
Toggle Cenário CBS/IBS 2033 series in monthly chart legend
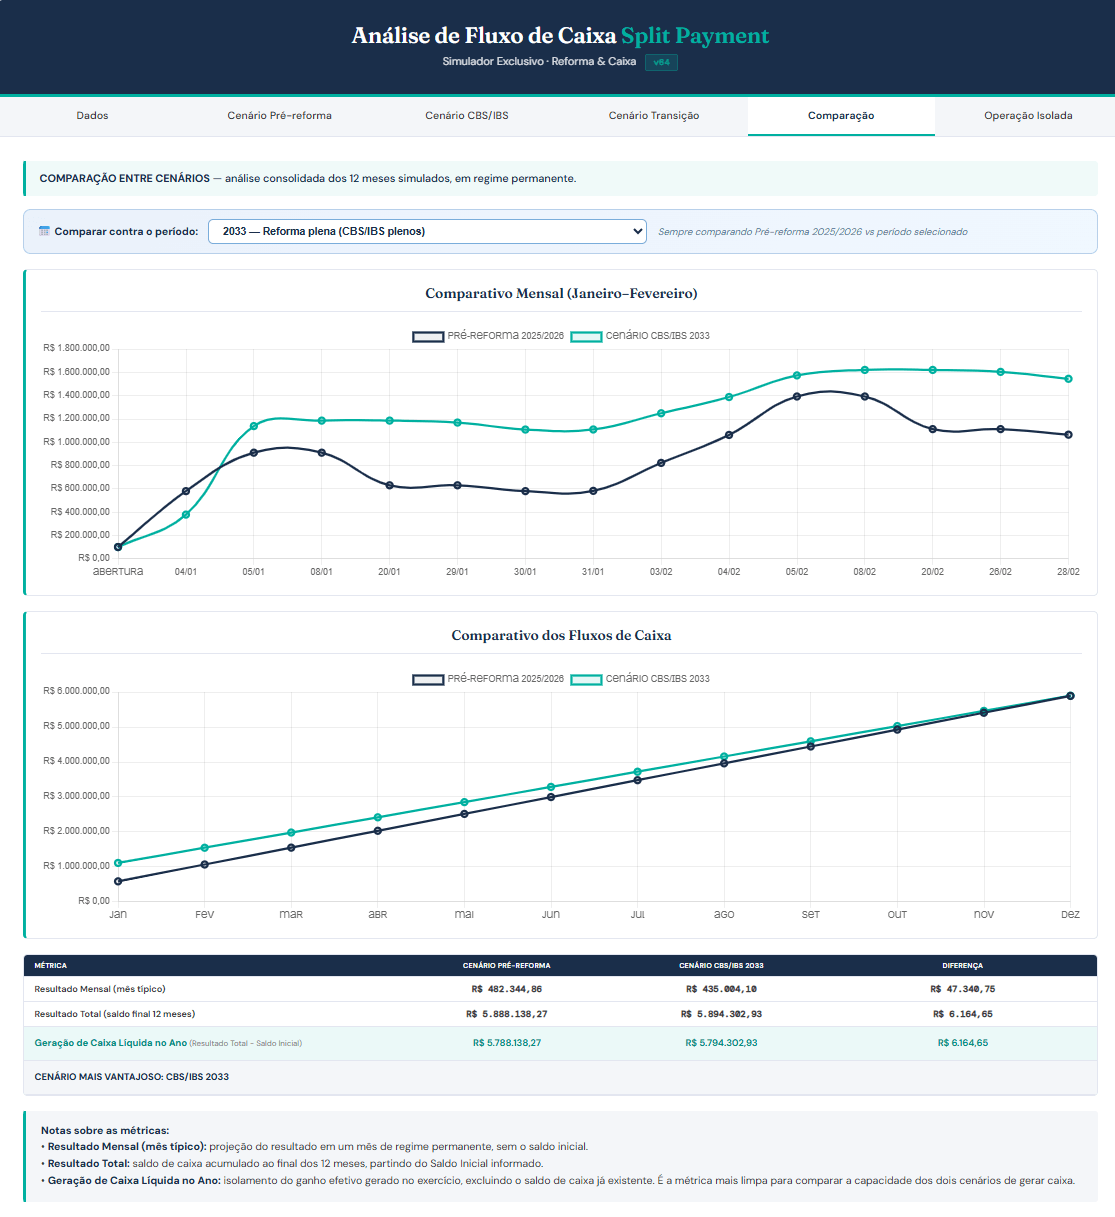[x=640, y=336]
